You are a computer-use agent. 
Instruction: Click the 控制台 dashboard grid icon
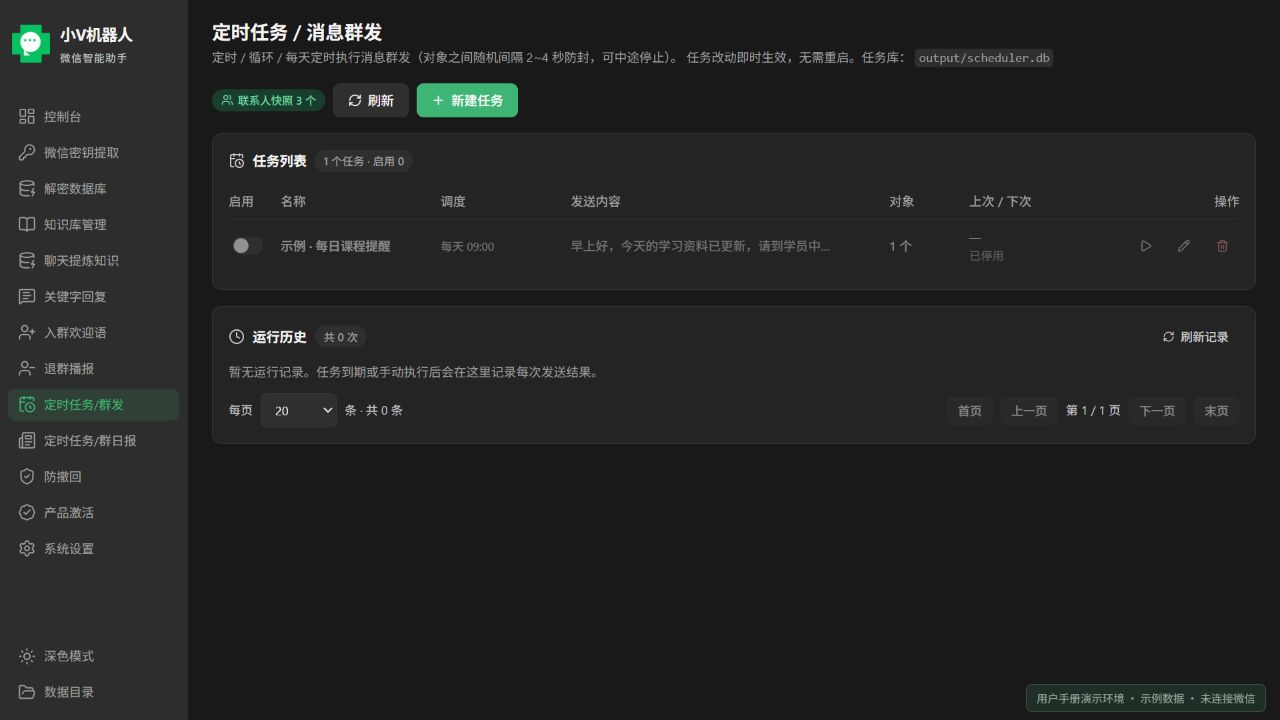pyautogui.click(x=27, y=117)
